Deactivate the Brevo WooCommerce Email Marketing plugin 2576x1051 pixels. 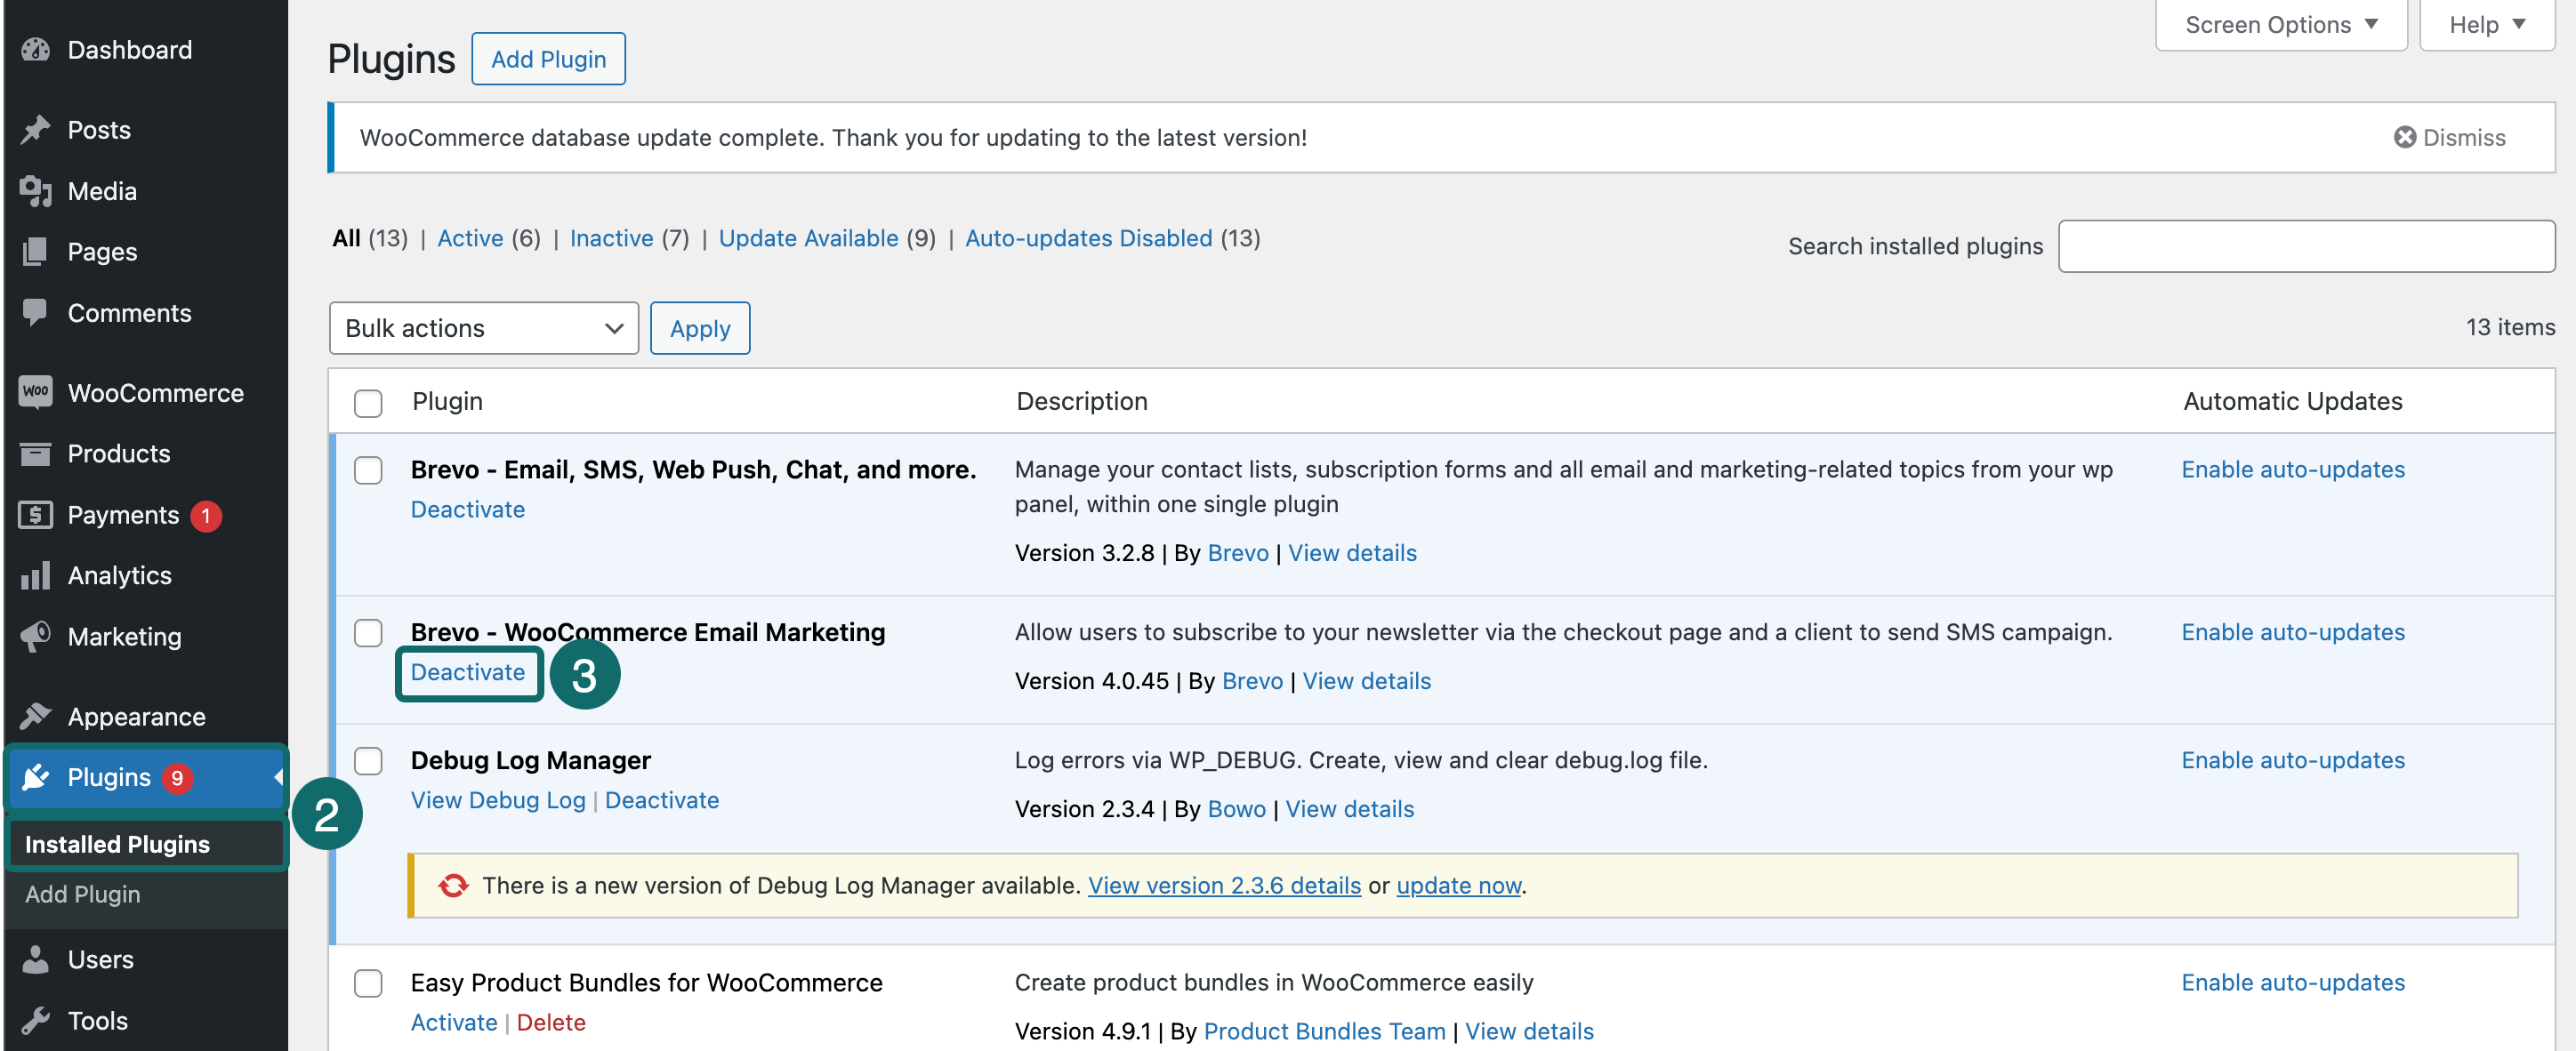click(x=468, y=672)
